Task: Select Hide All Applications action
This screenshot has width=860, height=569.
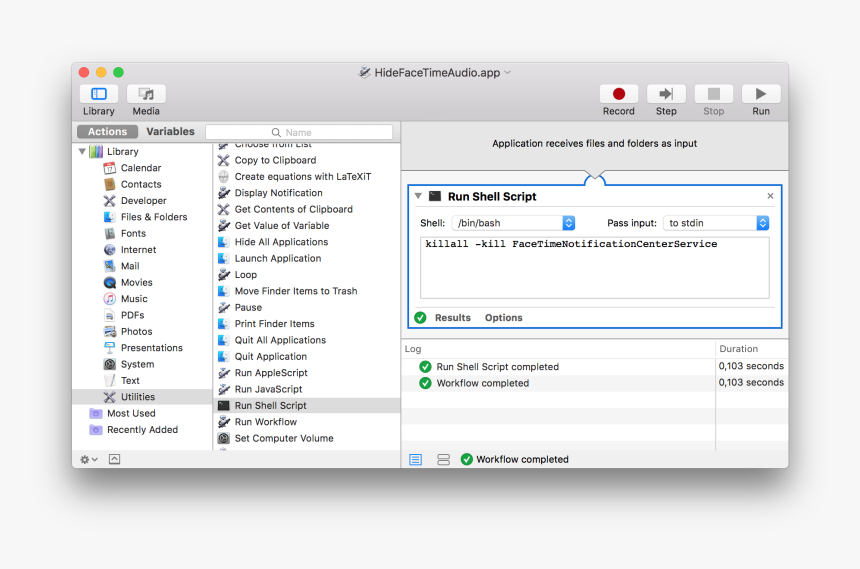Action: 307,242
